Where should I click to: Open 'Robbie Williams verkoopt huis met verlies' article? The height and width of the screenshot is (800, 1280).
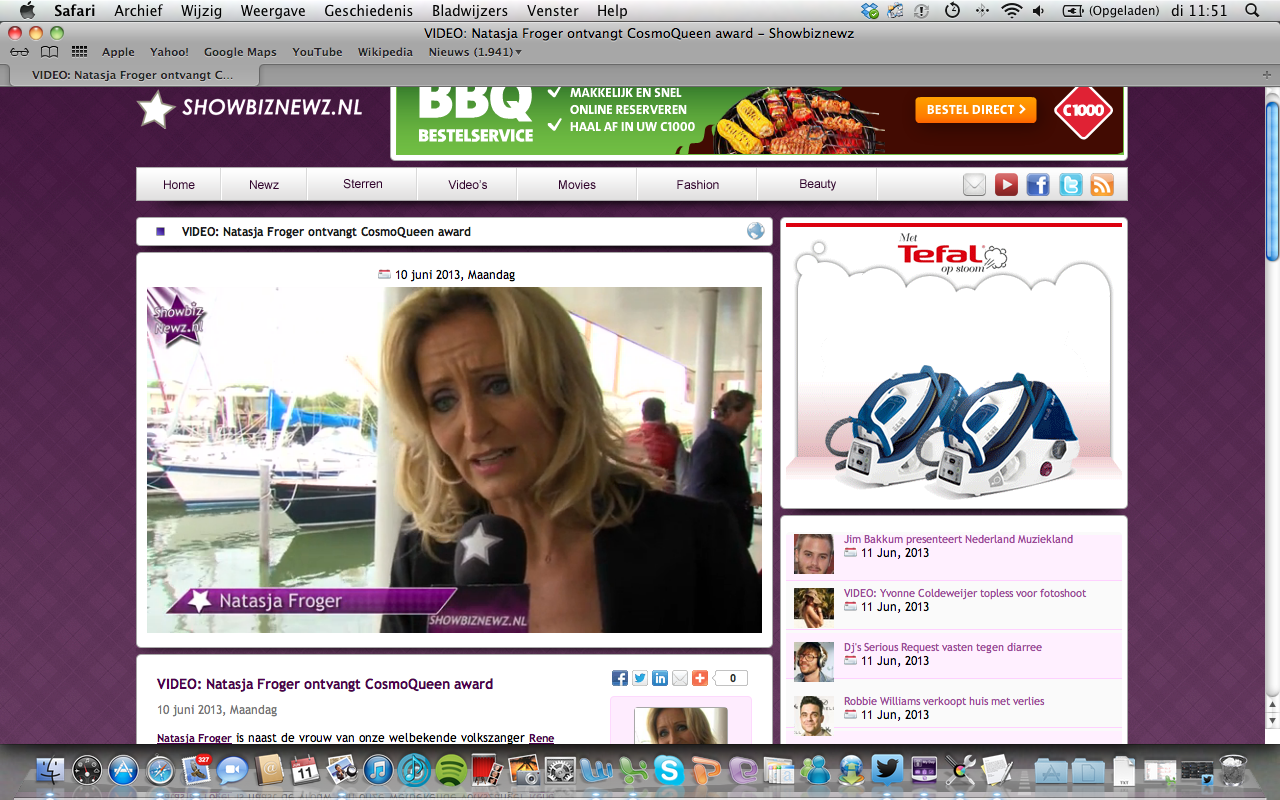(944, 701)
